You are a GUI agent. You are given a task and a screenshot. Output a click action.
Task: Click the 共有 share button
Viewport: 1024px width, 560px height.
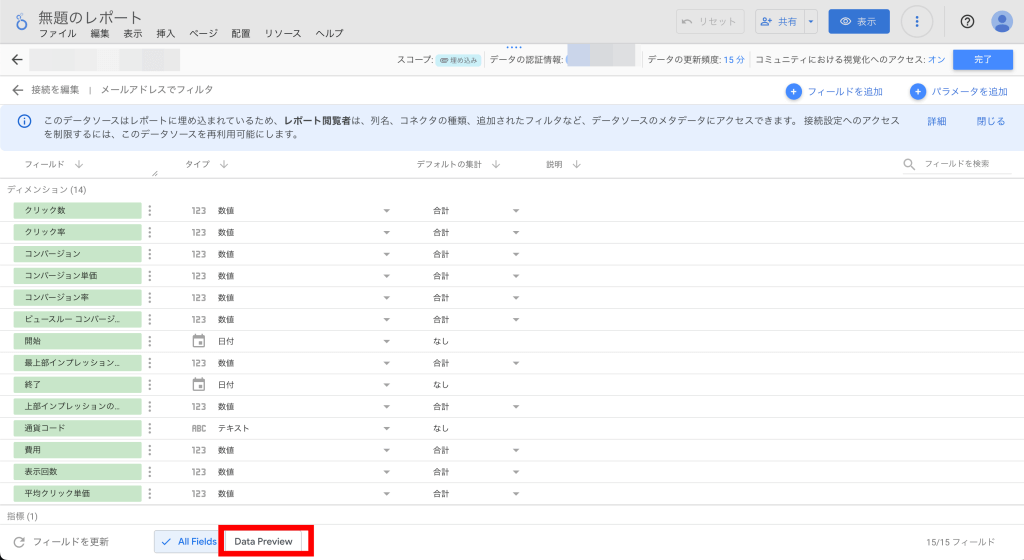click(780, 22)
